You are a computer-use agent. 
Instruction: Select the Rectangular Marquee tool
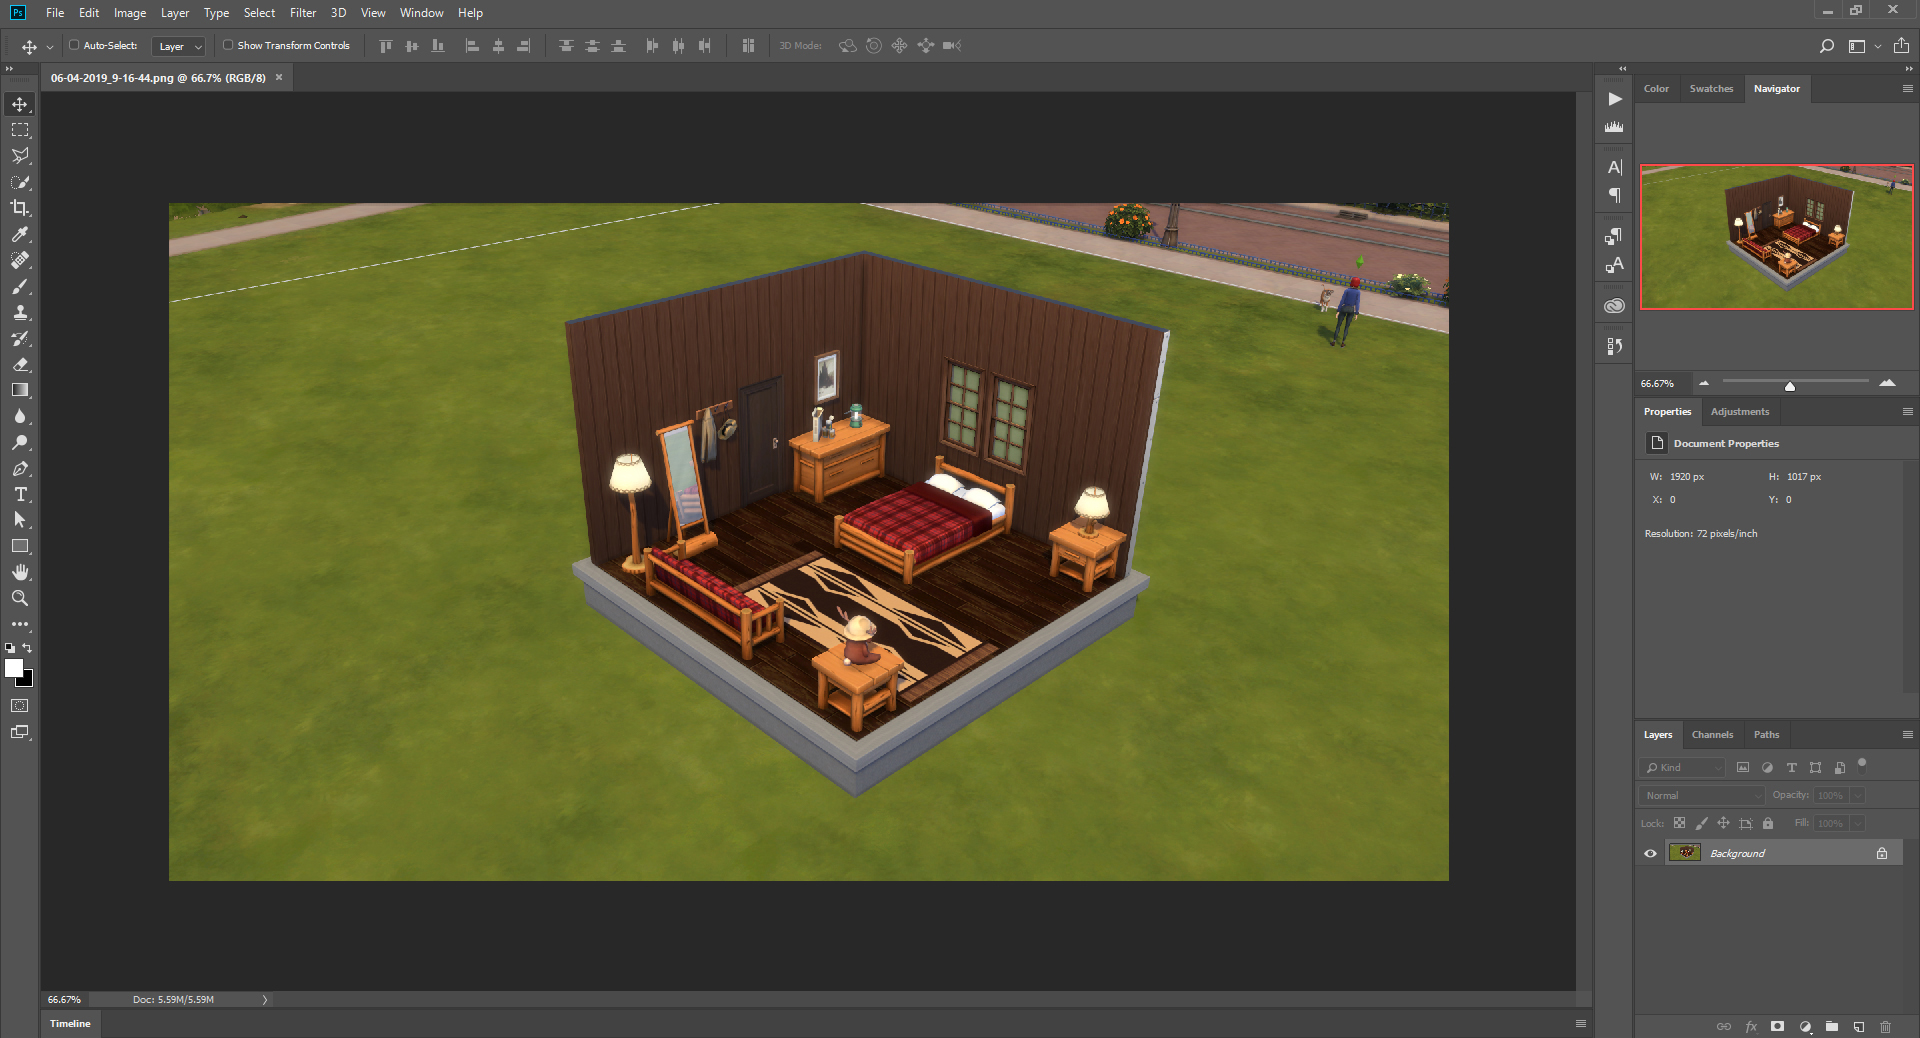coord(20,130)
